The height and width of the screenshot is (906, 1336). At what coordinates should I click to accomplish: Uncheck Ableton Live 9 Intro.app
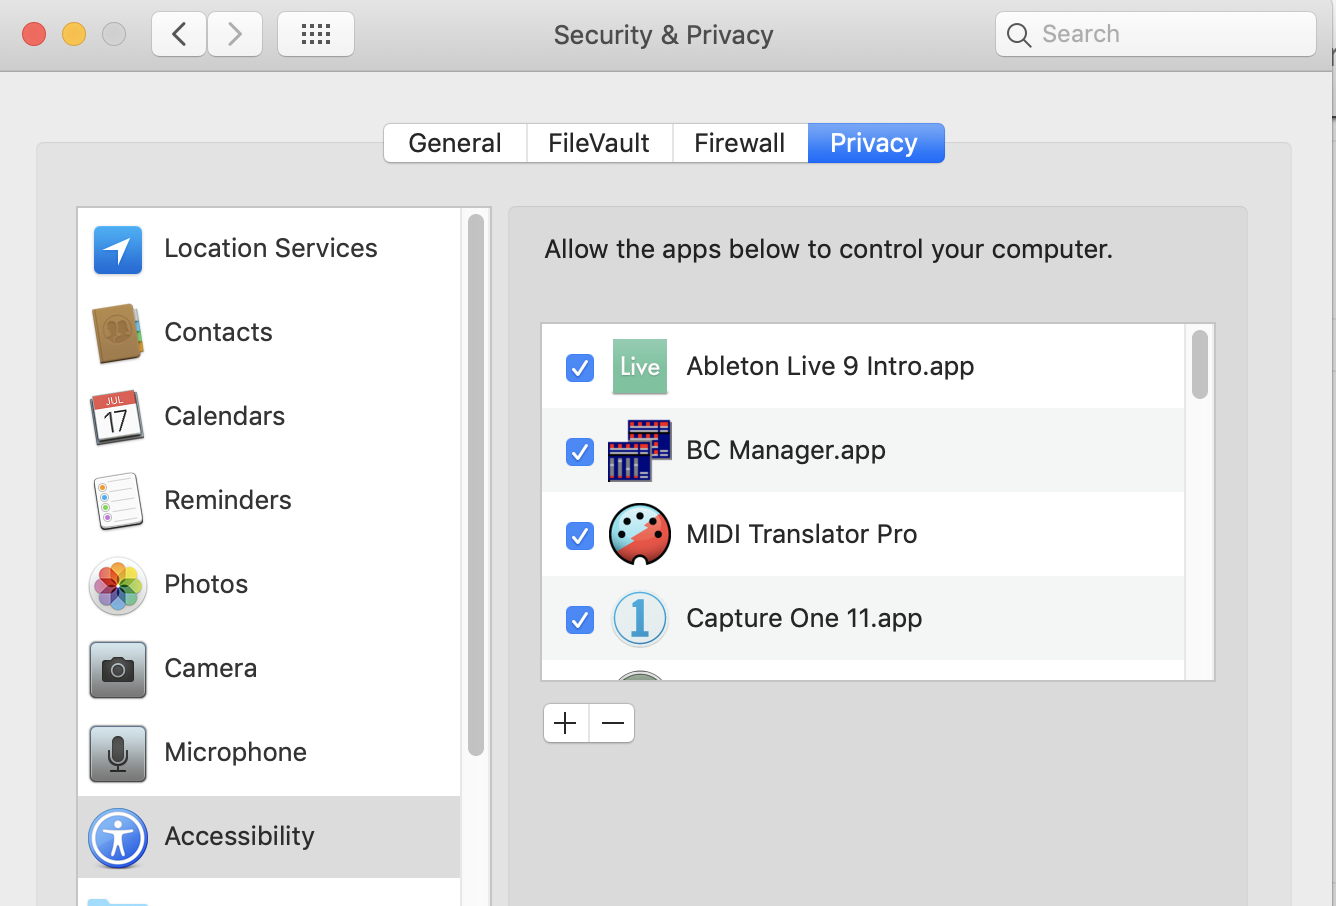pyautogui.click(x=580, y=367)
